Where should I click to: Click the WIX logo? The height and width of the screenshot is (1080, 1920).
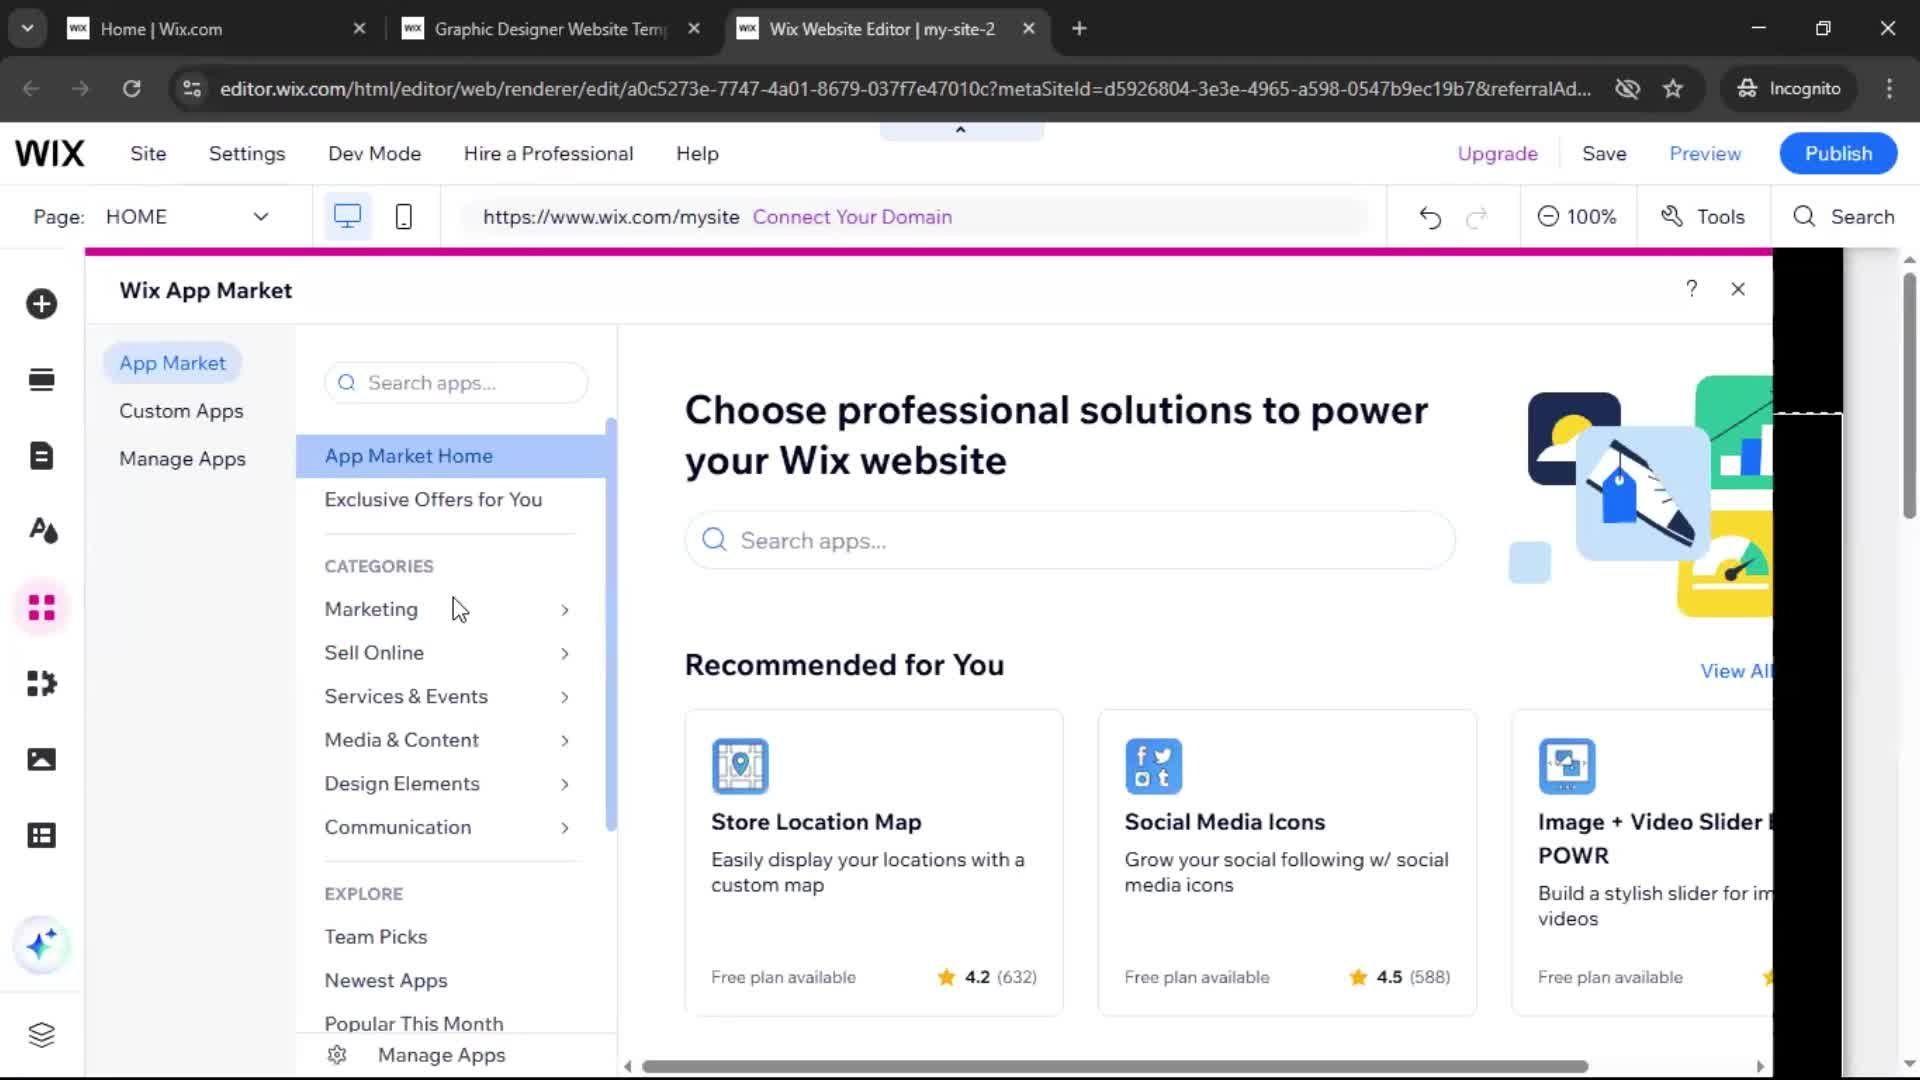coord(50,153)
